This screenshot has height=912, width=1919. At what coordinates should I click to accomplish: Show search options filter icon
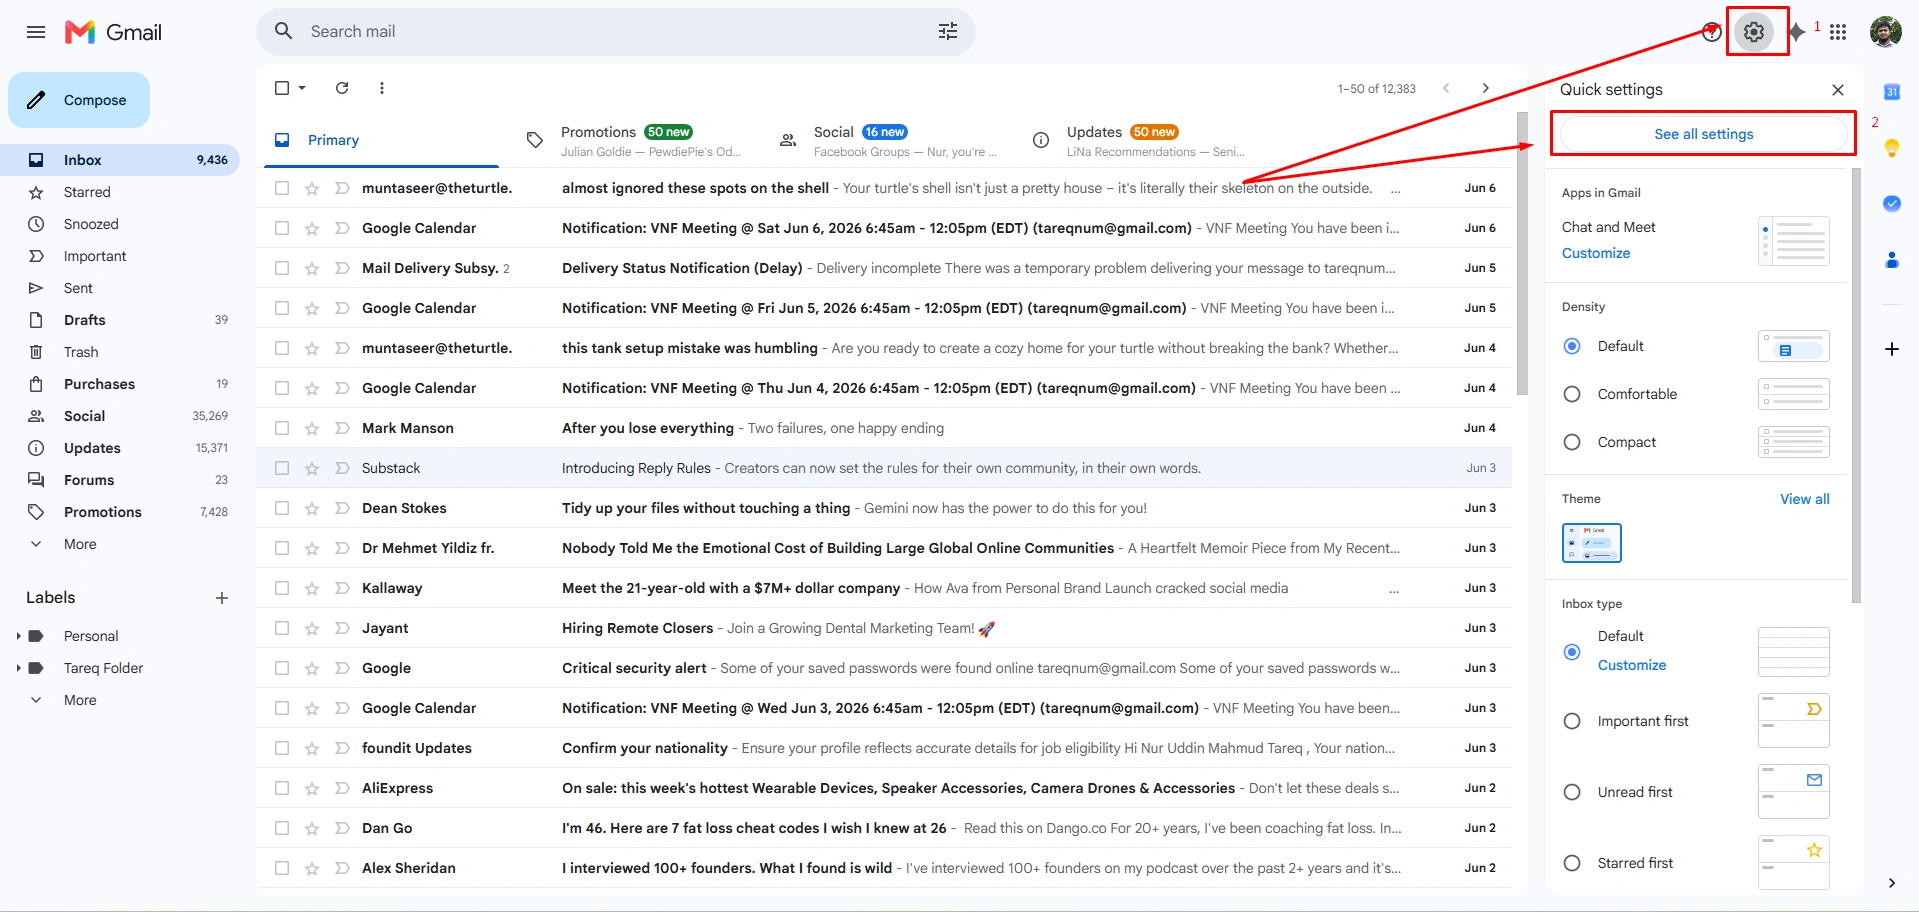pyautogui.click(x=948, y=31)
